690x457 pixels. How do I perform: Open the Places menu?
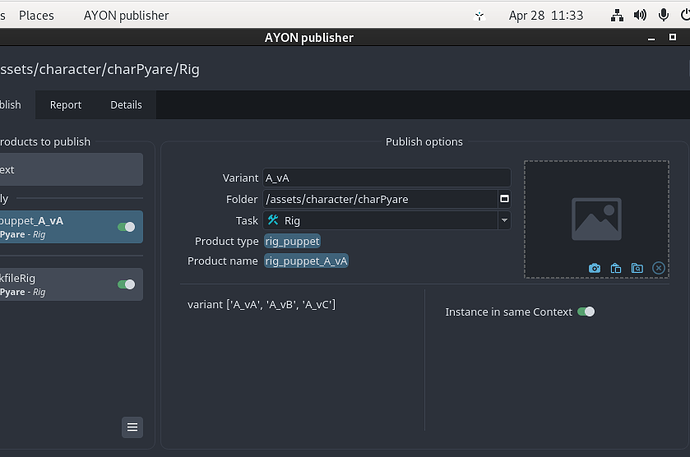coord(37,15)
